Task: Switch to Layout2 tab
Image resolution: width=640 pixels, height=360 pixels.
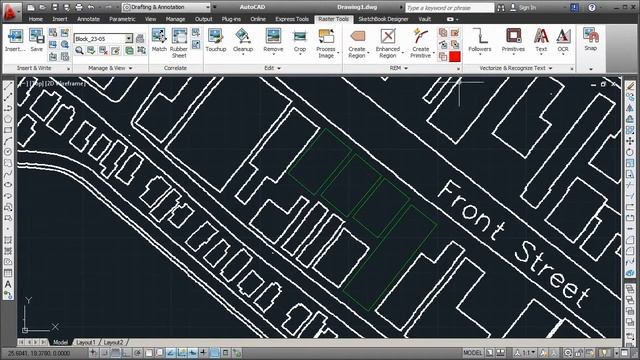Action: click(113, 342)
